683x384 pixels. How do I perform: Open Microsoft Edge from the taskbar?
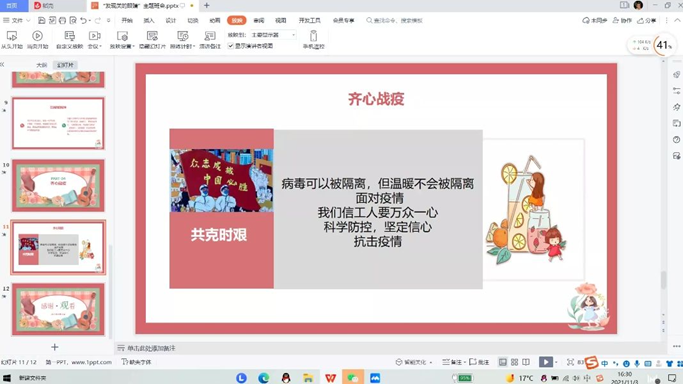coord(264,377)
